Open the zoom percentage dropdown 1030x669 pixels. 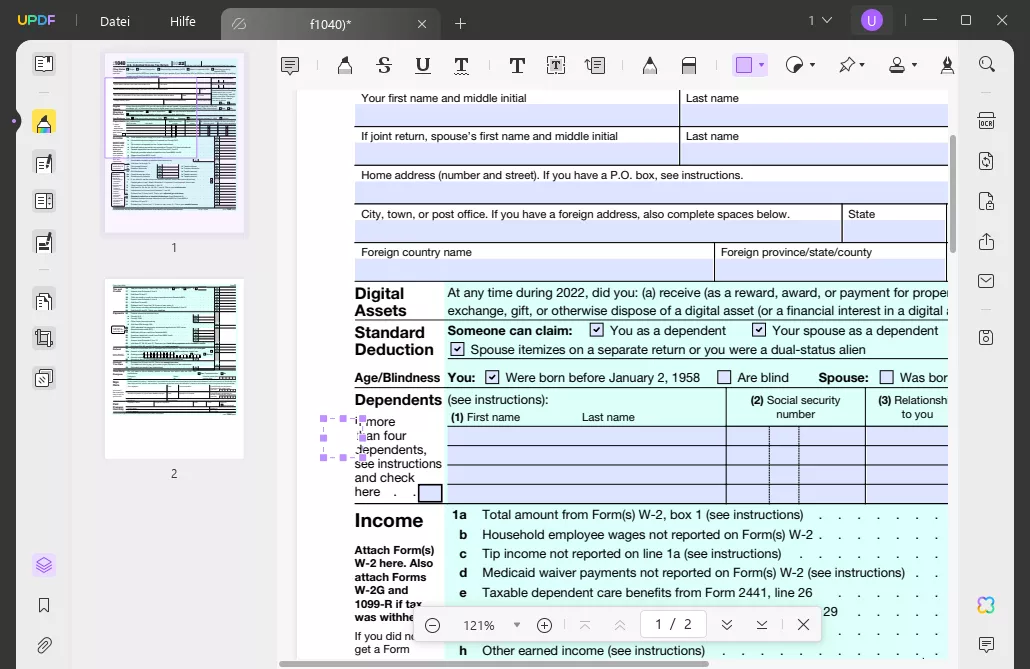[517, 625]
